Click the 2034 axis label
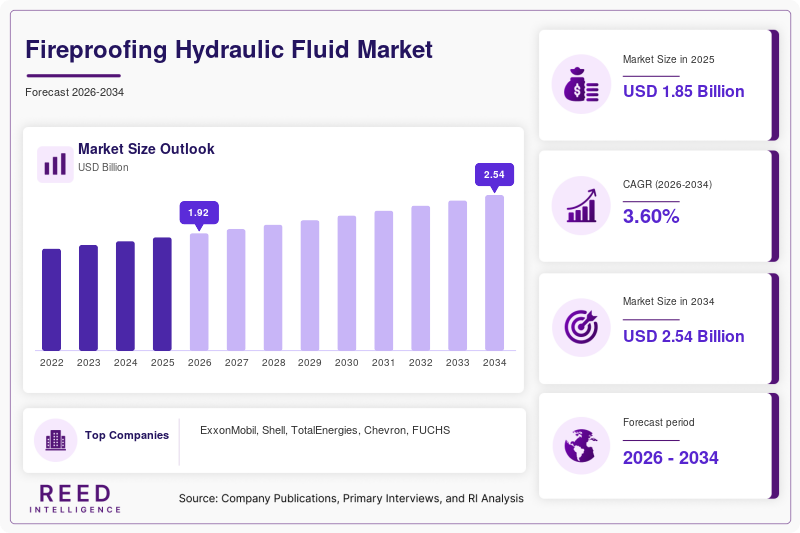Viewport: 800px width, 533px height. tap(494, 363)
